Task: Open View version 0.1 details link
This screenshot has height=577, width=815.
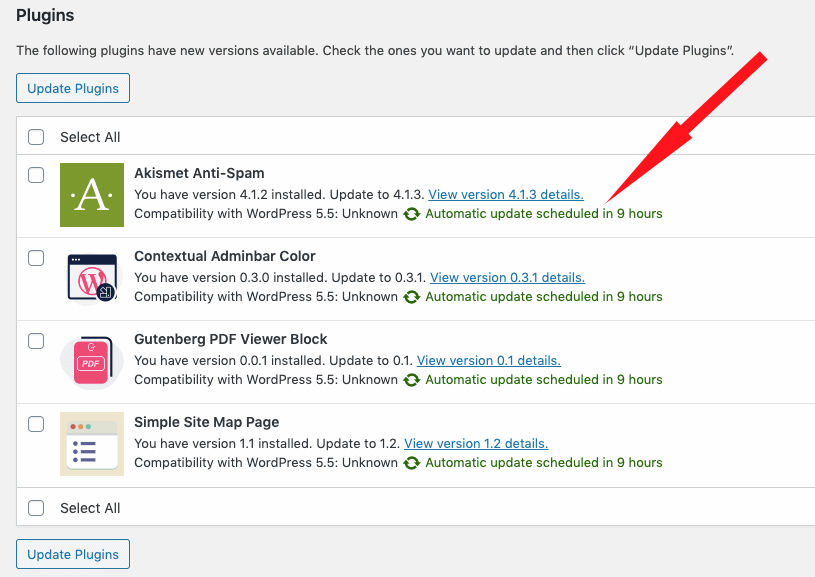Action: tap(489, 361)
